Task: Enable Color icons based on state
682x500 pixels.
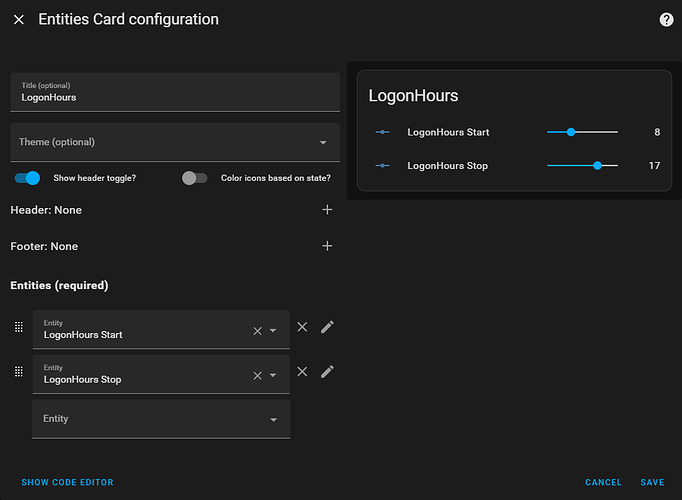Action: (194, 178)
